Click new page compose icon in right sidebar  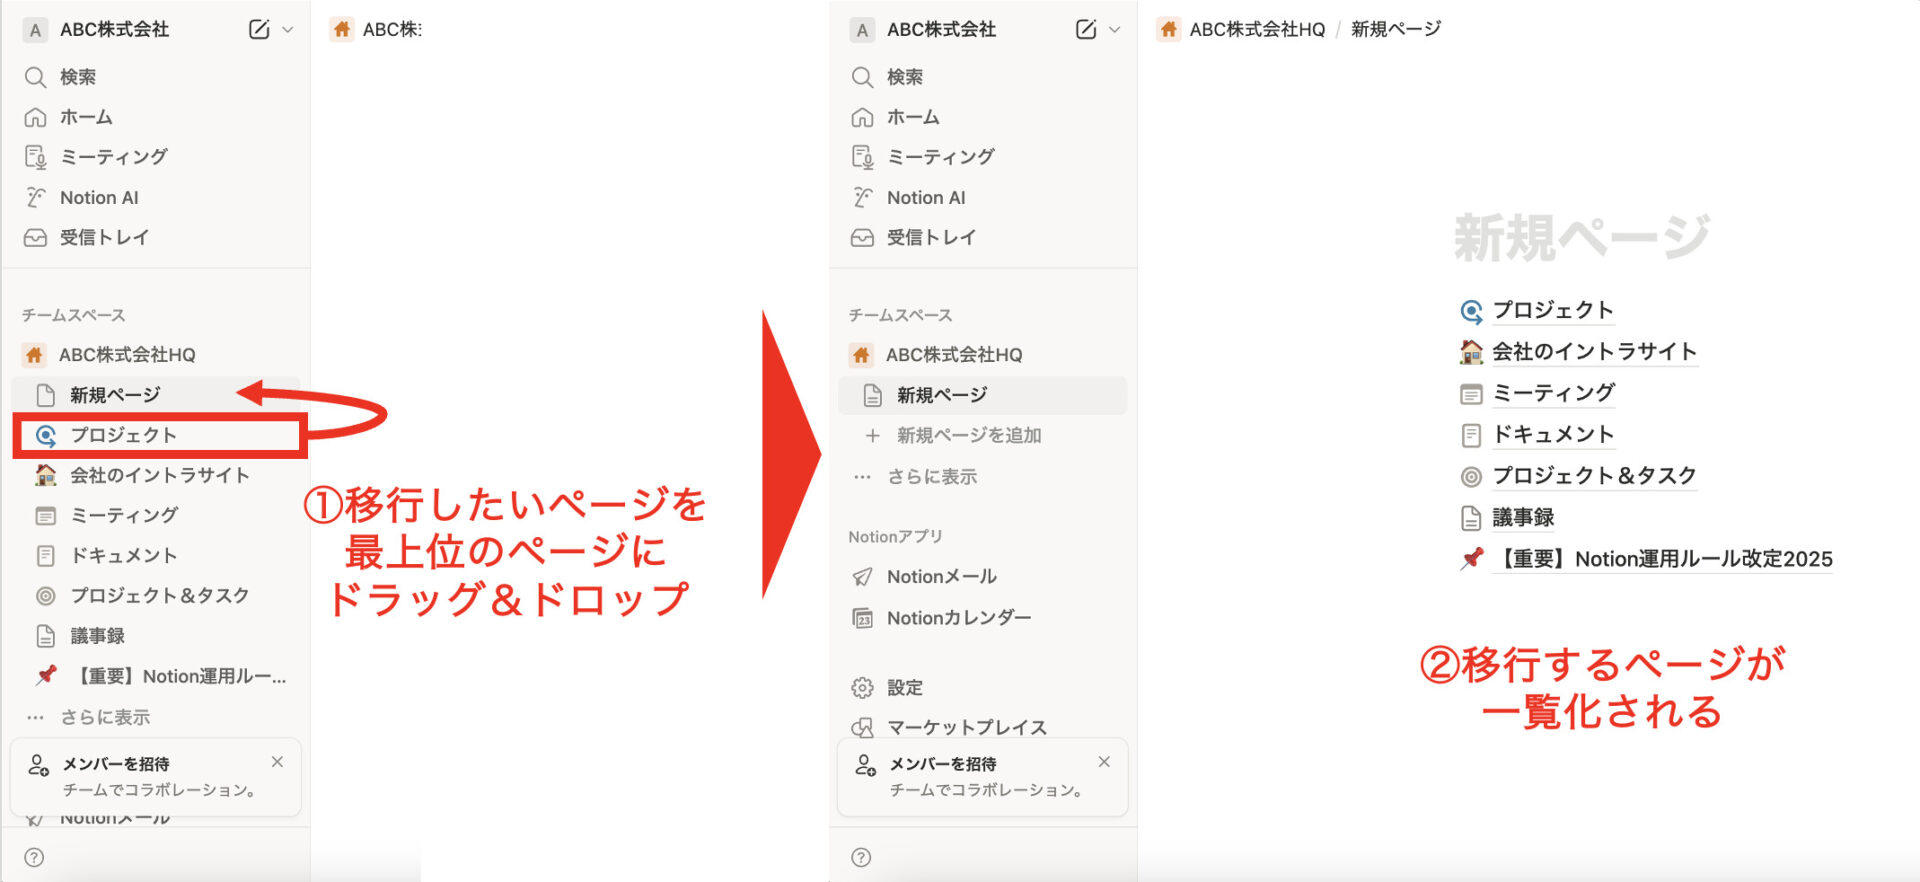pos(1086,29)
